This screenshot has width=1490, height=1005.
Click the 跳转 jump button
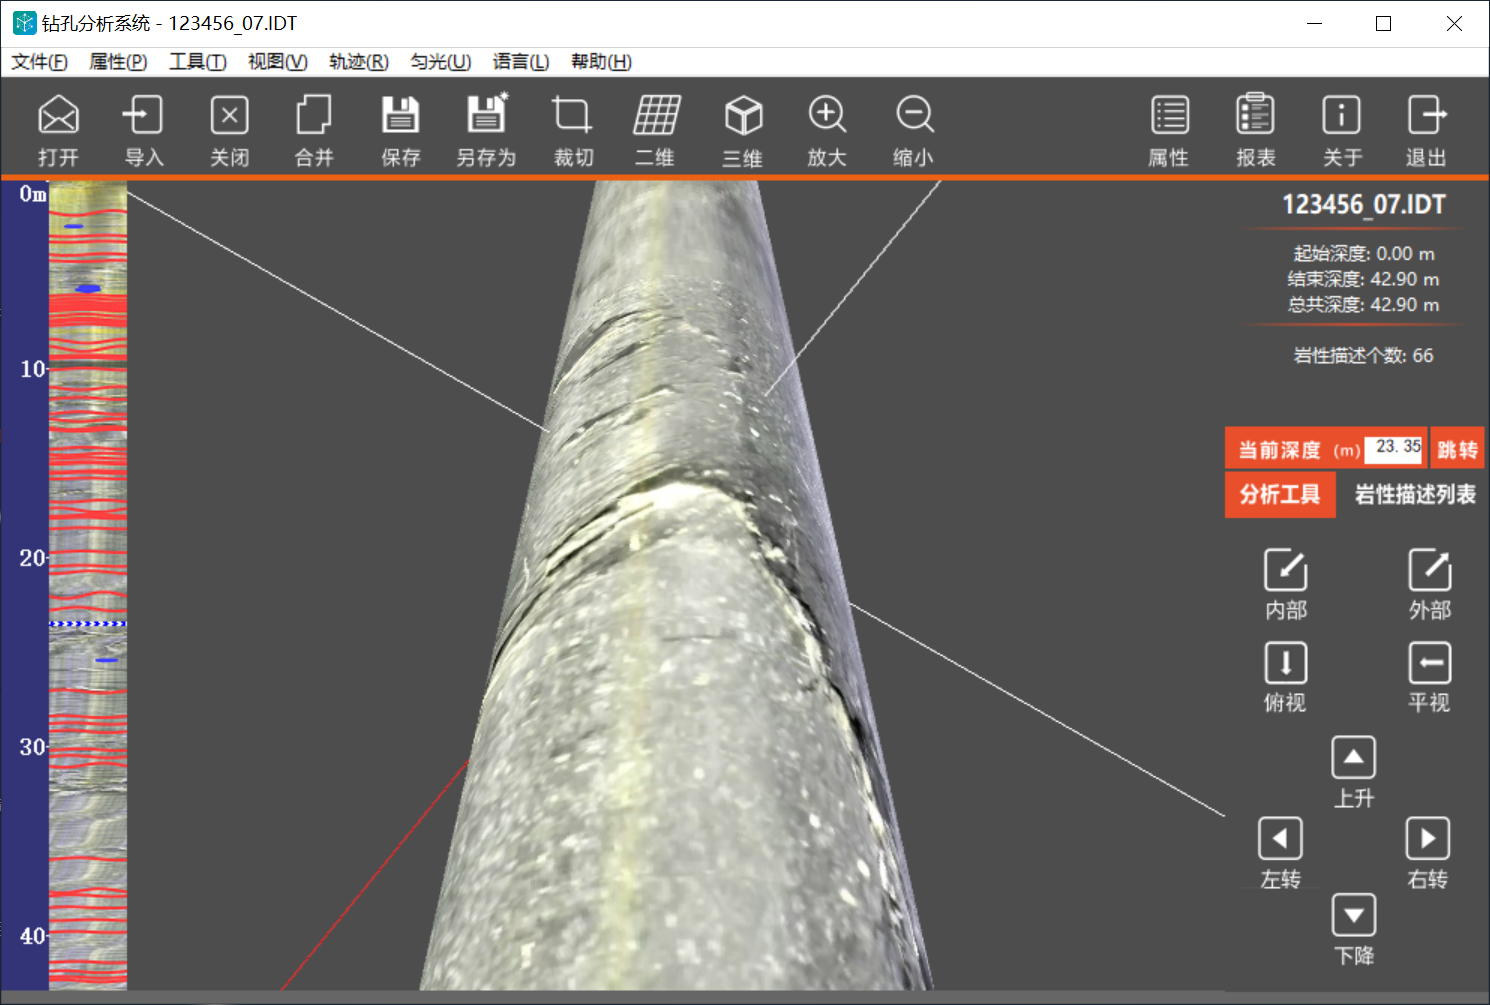1457,450
